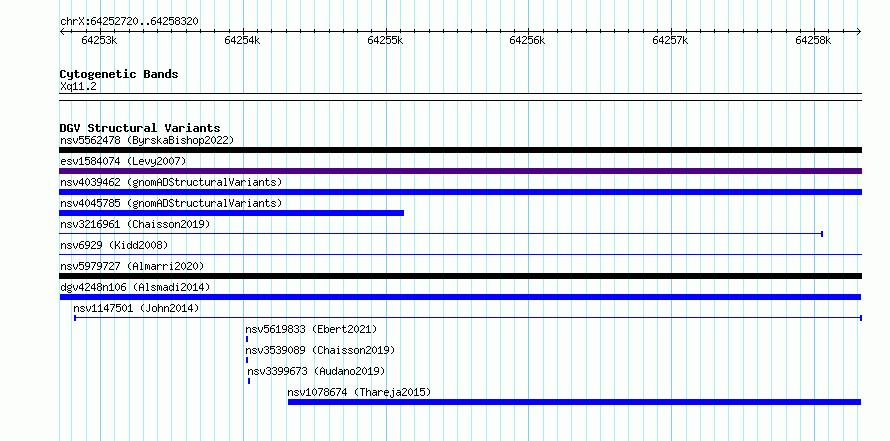Select the black bar under nsv5562478
The image size is (890, 441).
coord(460,150)
